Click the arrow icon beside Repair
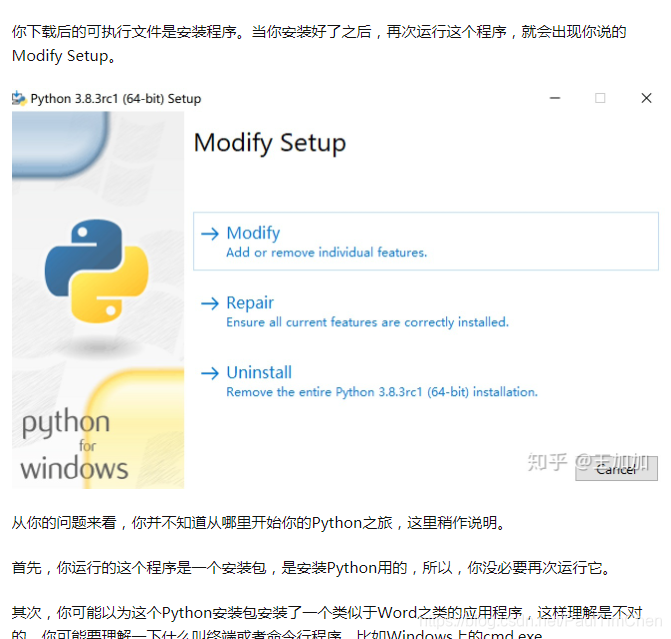The height and width of the screenshot is (639, 671). (210, 303)
